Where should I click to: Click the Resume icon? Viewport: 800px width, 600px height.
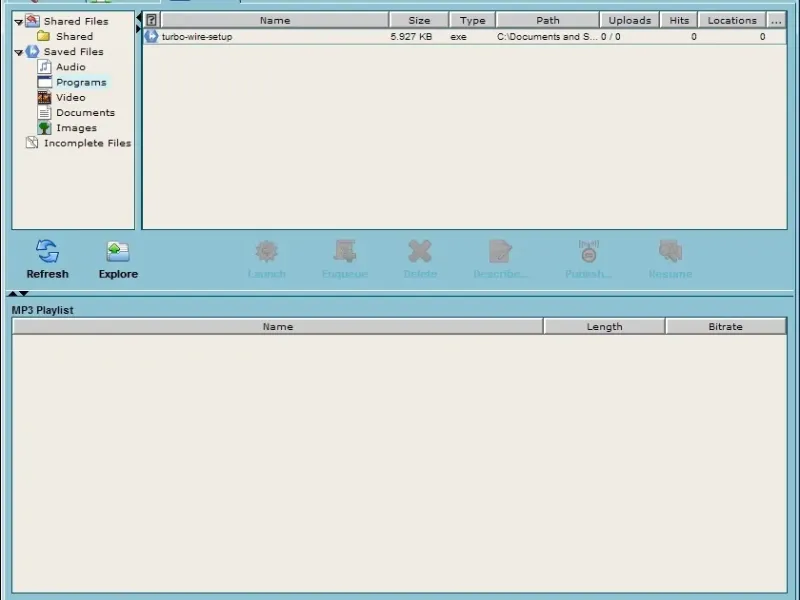tap(670, 251)
